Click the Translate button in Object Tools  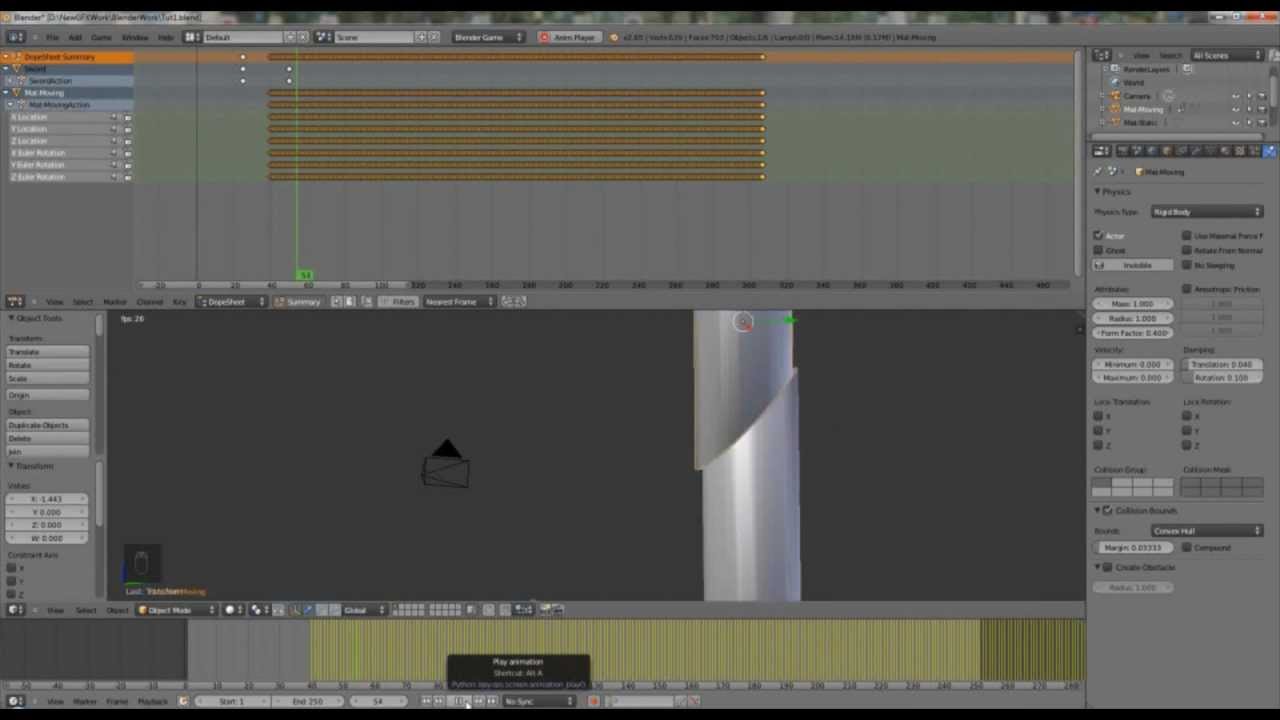click(48, 352)
